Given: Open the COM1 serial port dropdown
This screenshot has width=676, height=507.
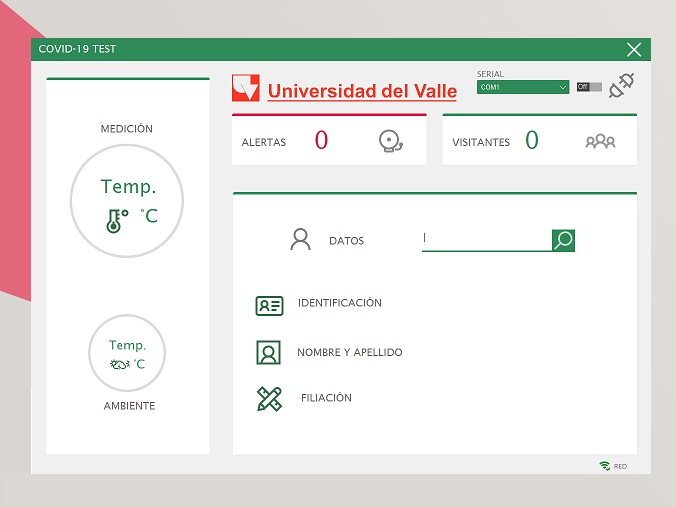Looking at the screenshot, I should (x=523, y=87).
